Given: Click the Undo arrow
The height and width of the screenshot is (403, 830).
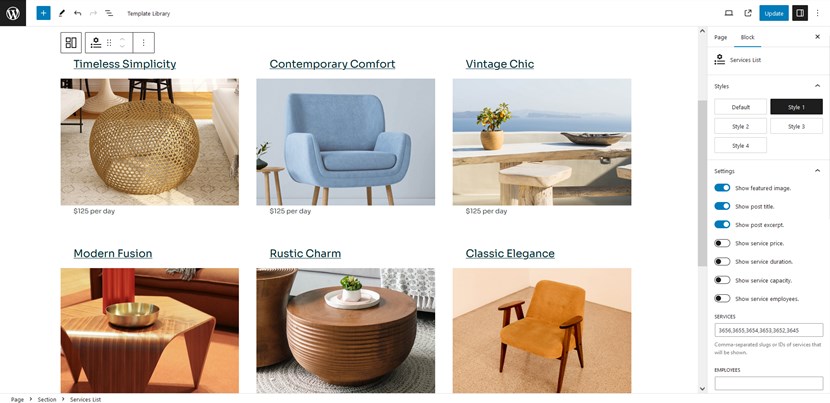Looking at the screenshot, I should (78, 13).
